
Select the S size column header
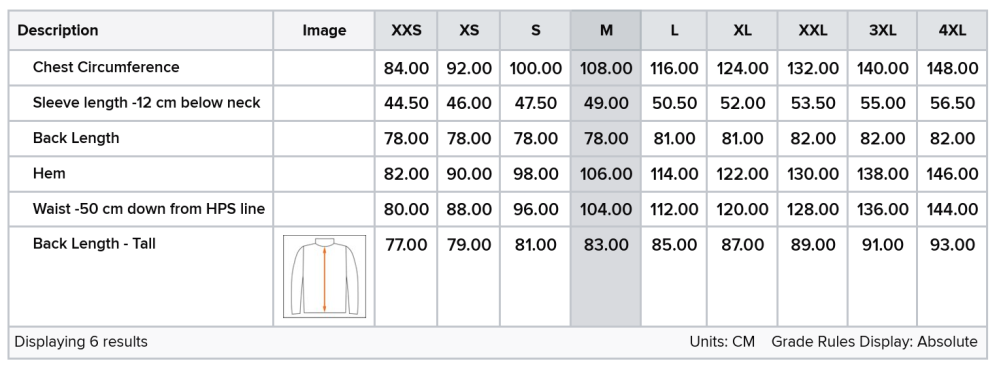pyautogui.click(x=535, y=31)
